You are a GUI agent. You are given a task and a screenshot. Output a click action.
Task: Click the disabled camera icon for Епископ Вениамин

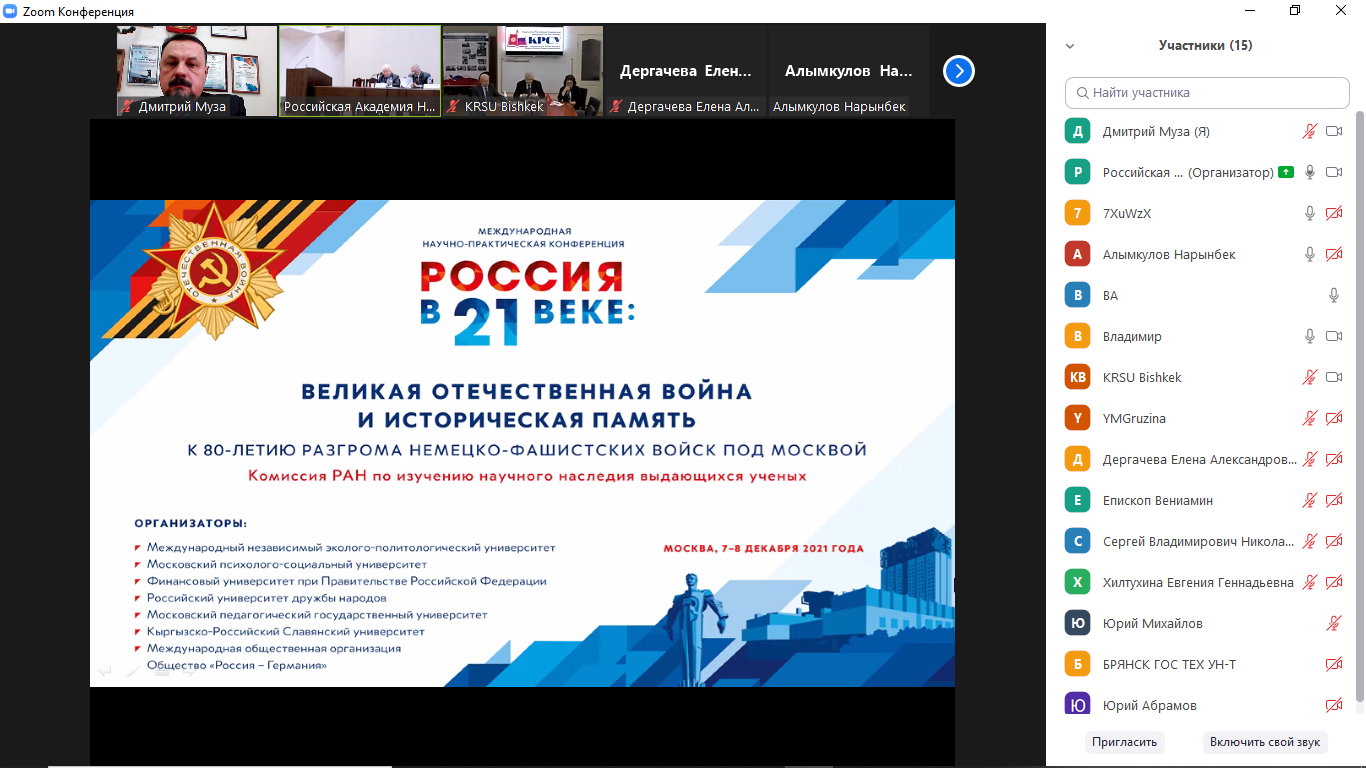pyautogui.click(x=1334, y=500)
